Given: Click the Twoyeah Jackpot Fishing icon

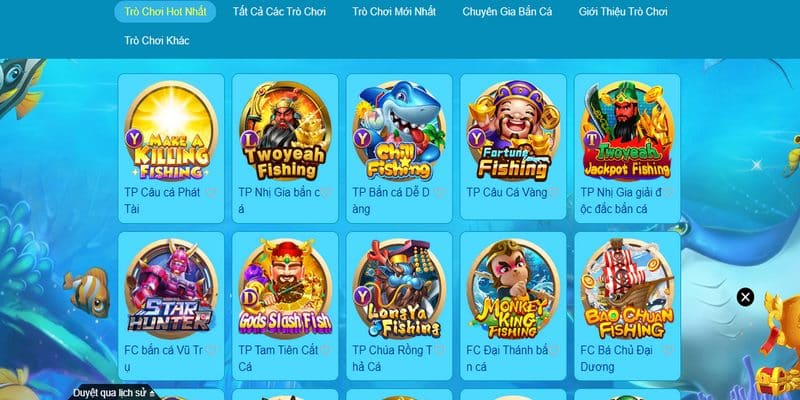Looking at the screenshot, I should pos(628,131).
